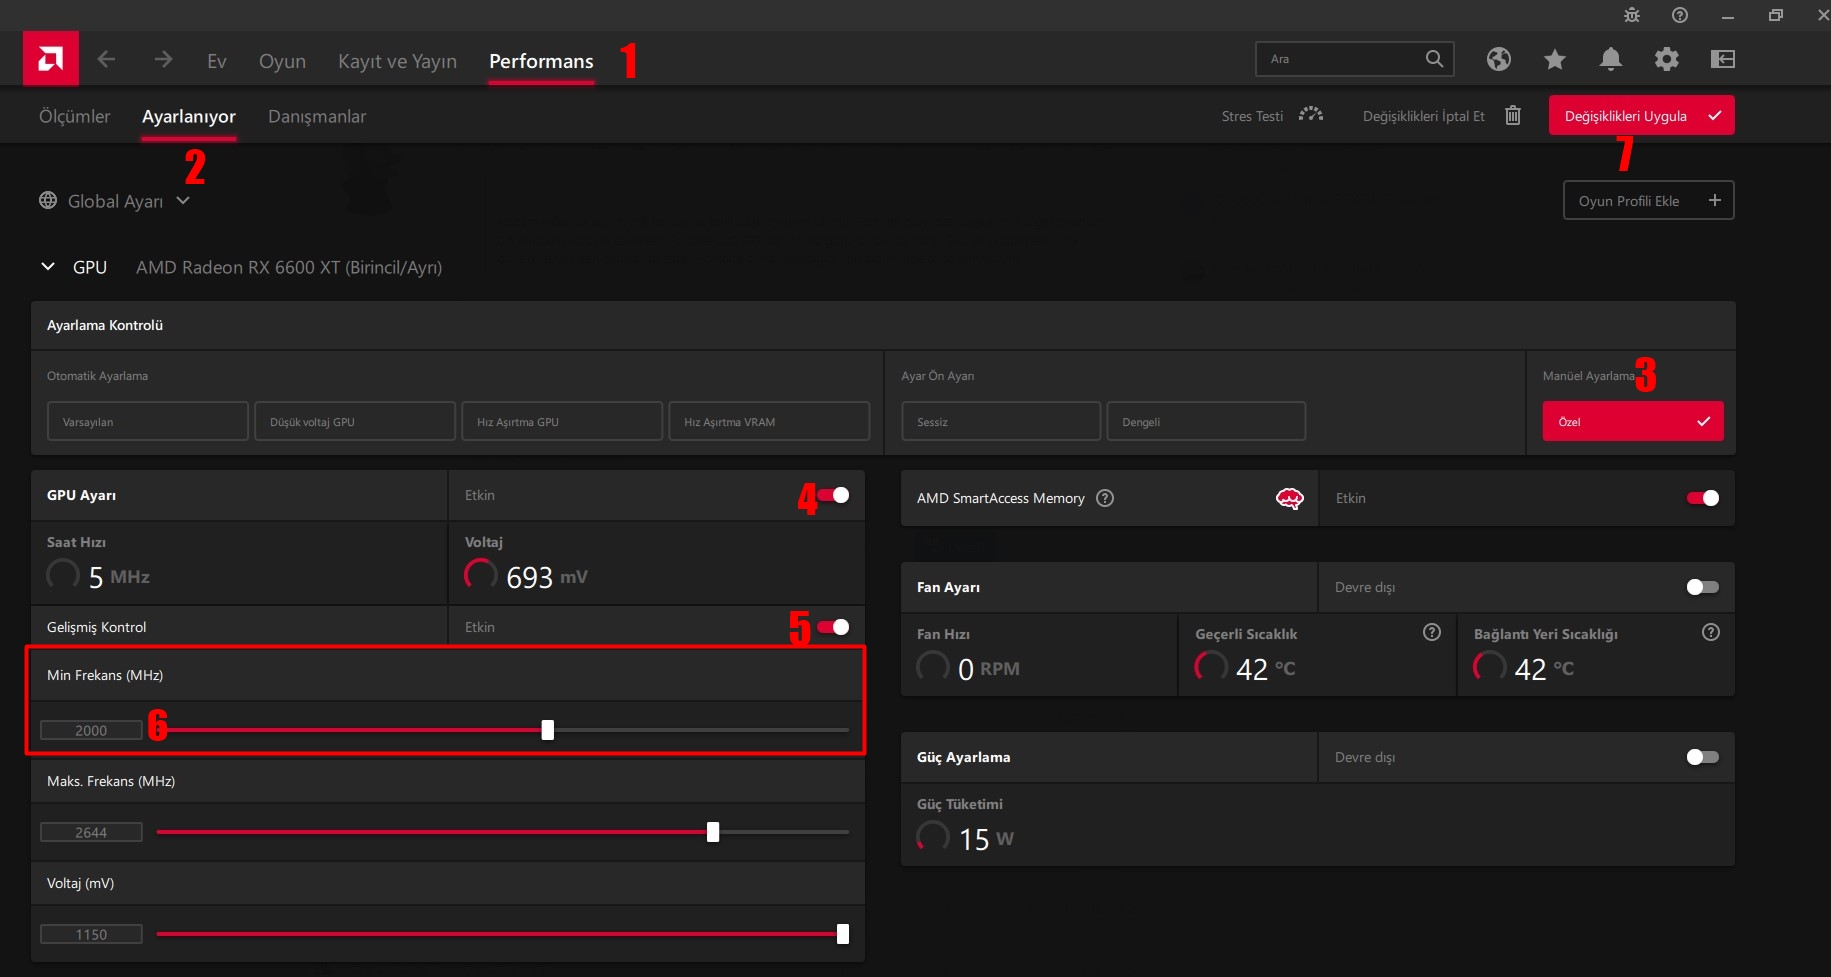The image size is (1831, 977).
Task: Restore down the window
Action: click(x=1776, y=15)
